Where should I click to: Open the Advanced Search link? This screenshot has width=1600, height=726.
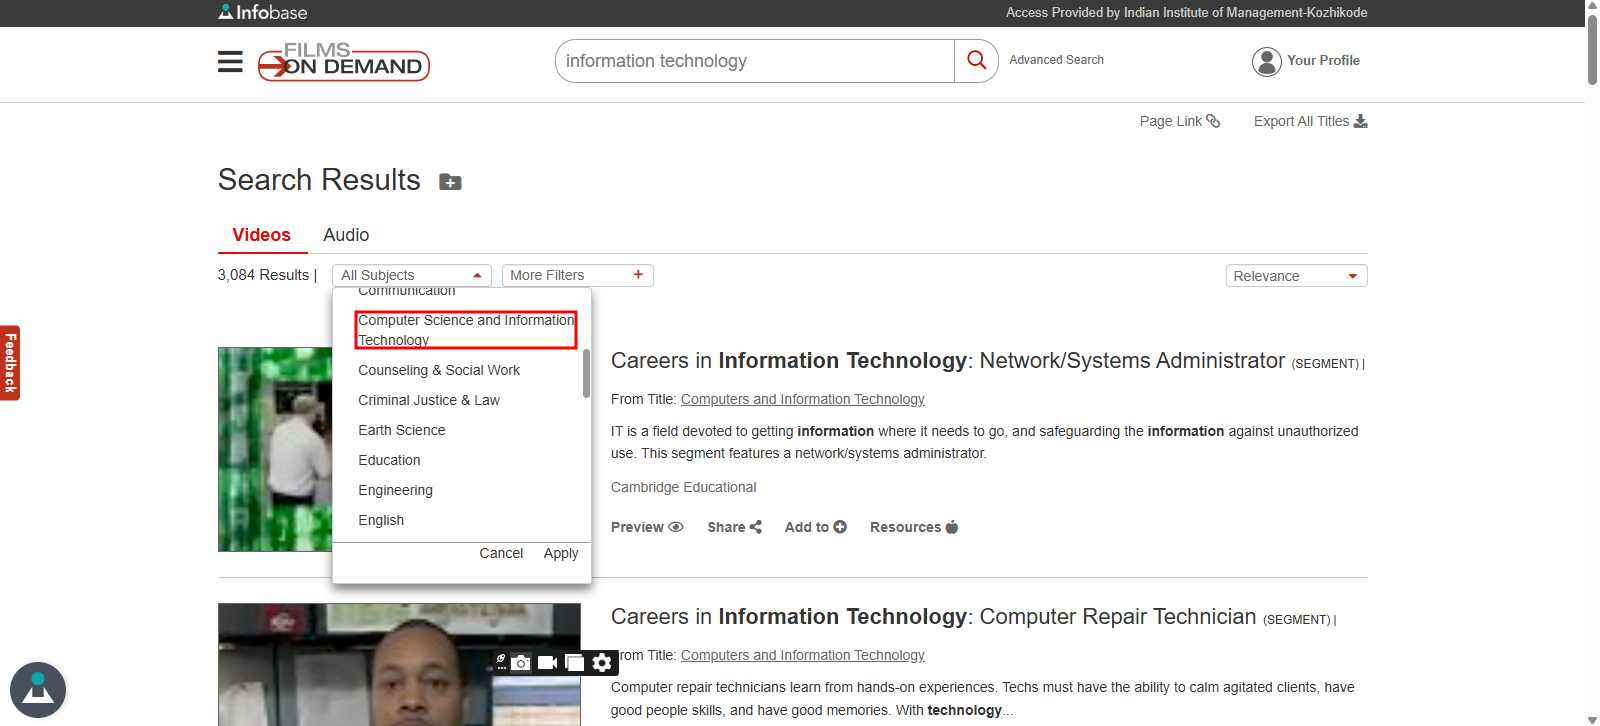1056,60
